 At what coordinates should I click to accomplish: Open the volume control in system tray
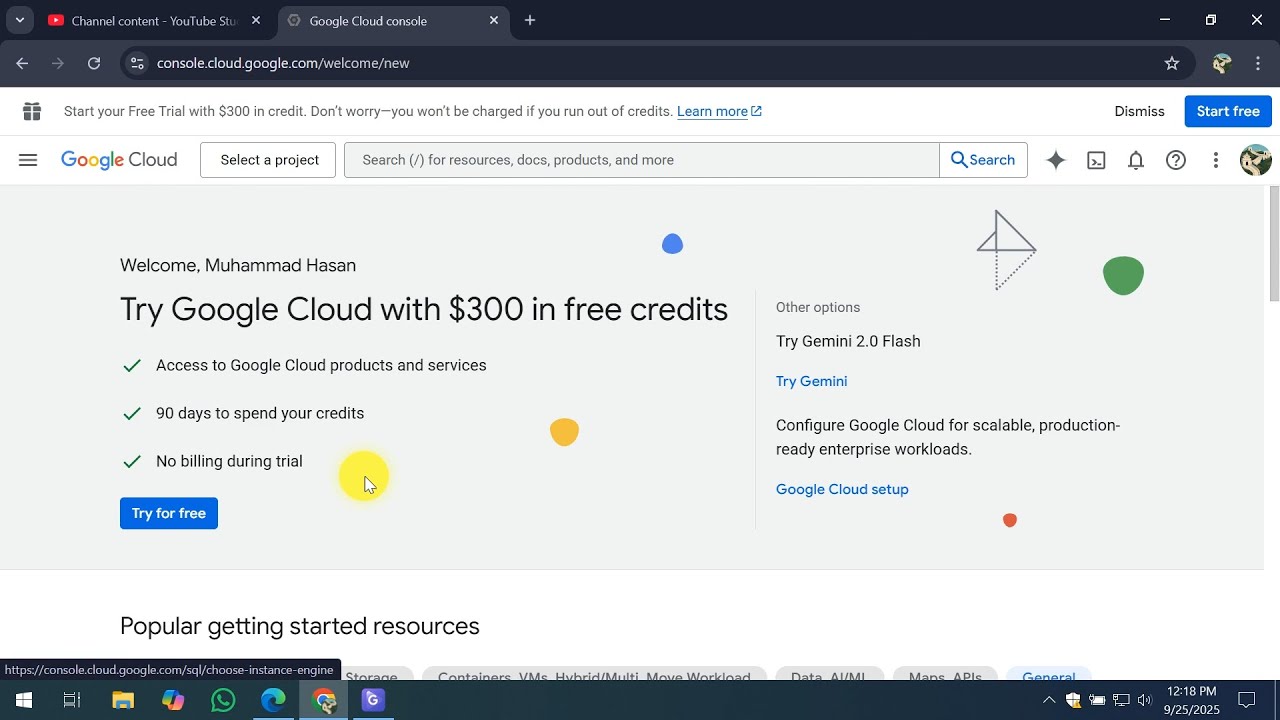[x=1145, y=700]
